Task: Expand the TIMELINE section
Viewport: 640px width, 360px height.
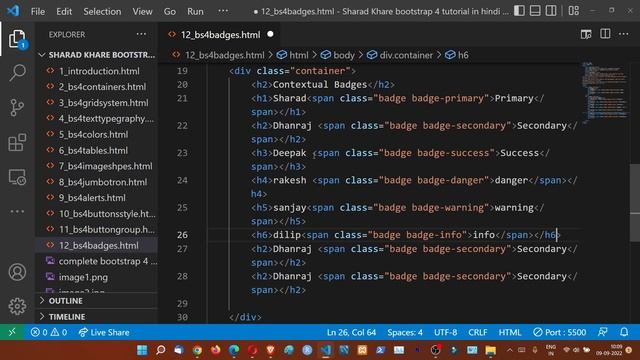Action: pos(98,317)
